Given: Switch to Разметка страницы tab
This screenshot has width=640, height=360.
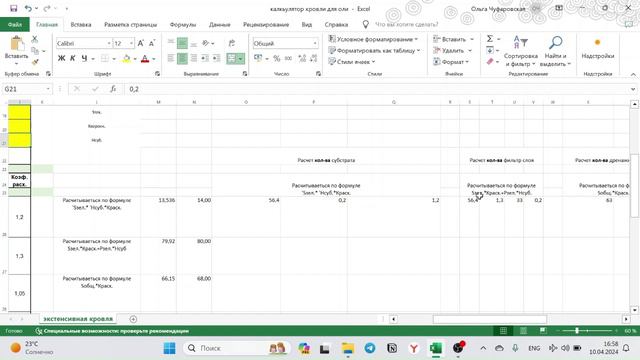Looking at the screenshot, I should pyautogui.click(x=131, y=24).
